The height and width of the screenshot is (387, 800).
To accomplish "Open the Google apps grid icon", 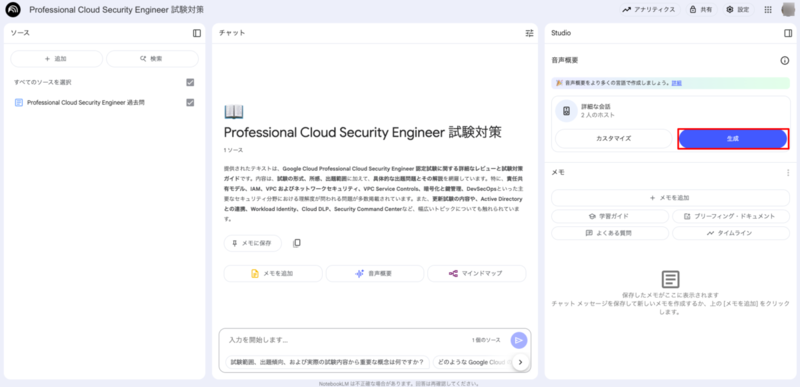I will [768, 10].
